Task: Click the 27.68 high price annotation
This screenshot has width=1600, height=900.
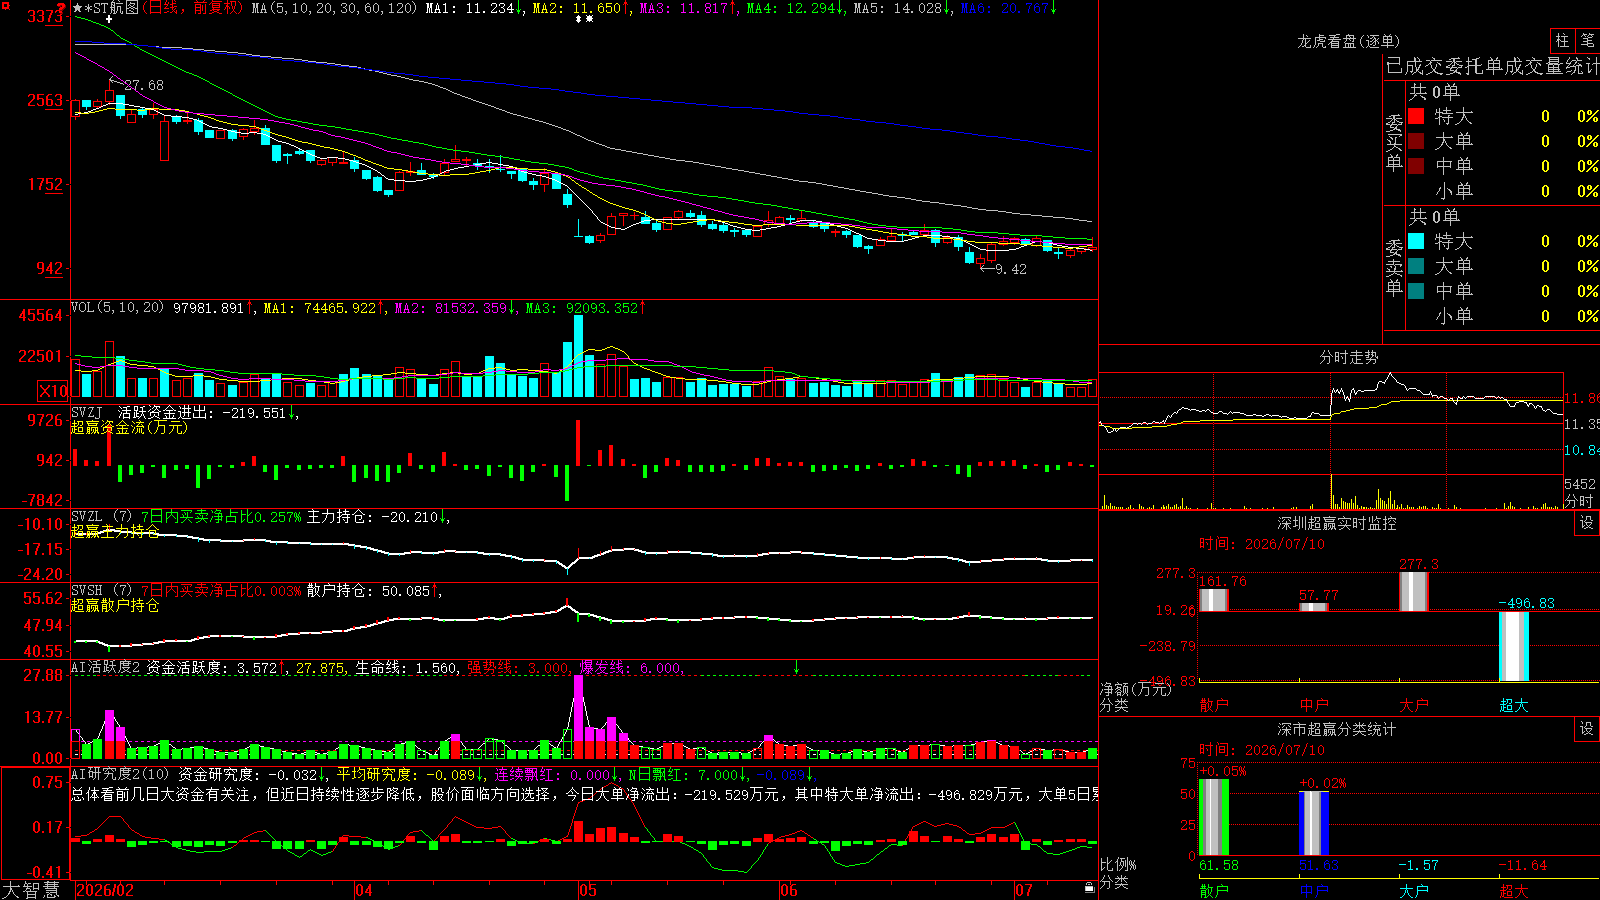Action: 144,85
